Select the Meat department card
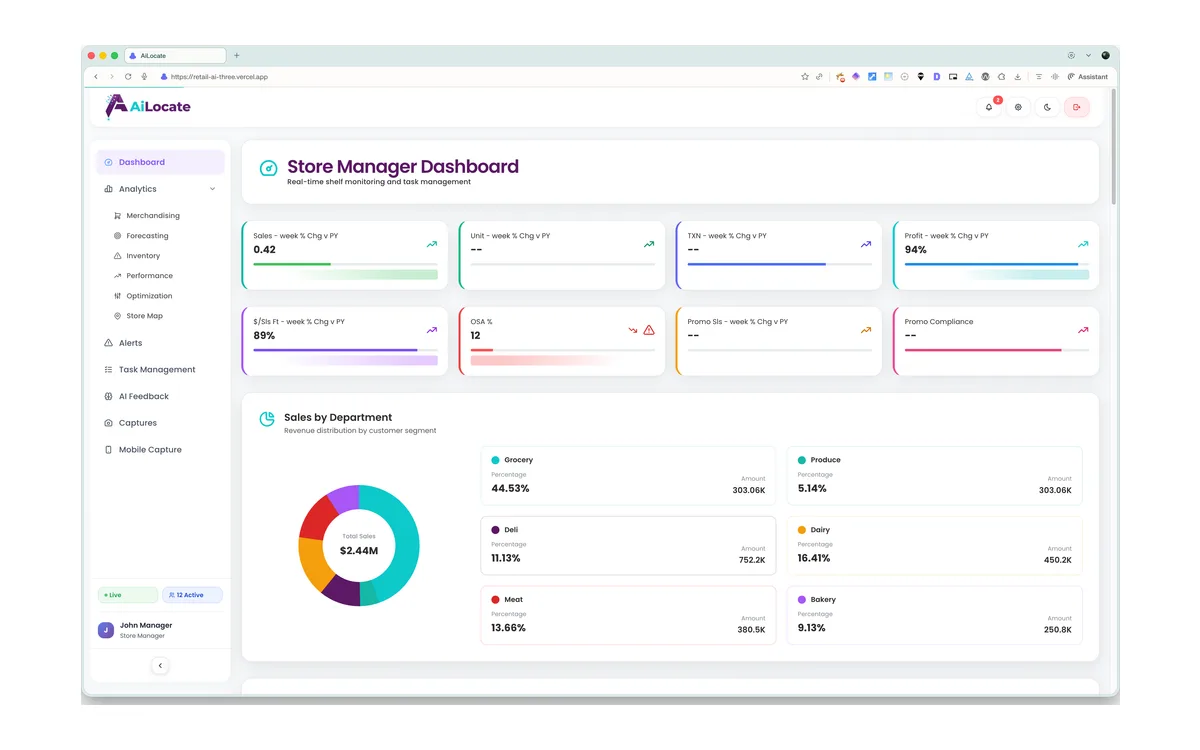Viewport: 1200px width, 750px height. pyautogui.click(x=628, y=616)
